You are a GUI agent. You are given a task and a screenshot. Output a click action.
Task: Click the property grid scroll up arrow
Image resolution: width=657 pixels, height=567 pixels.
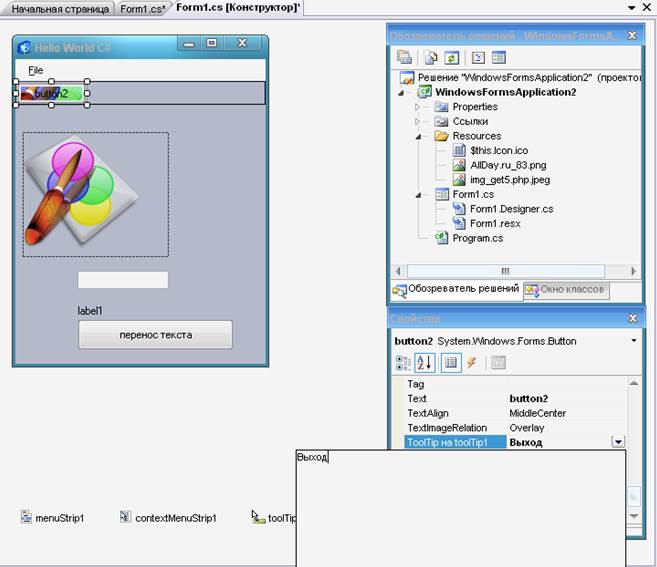(634, 382)
